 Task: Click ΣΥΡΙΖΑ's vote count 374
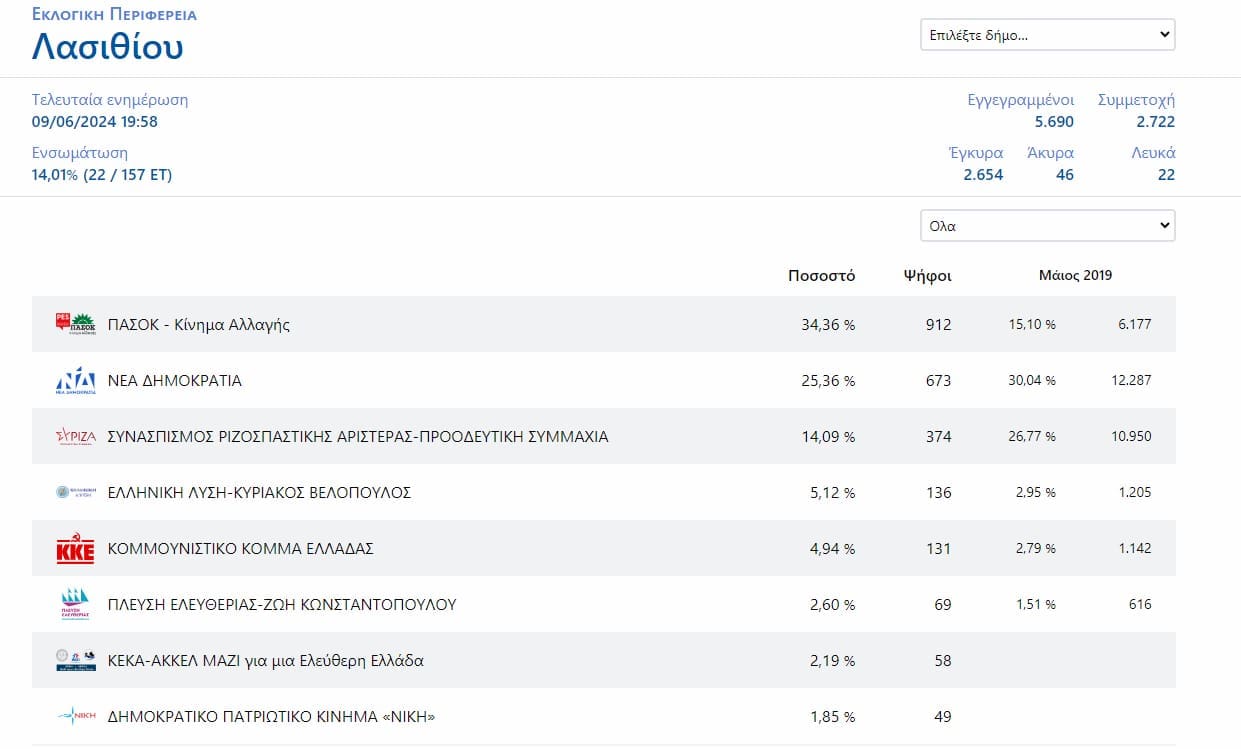(939, 437)
